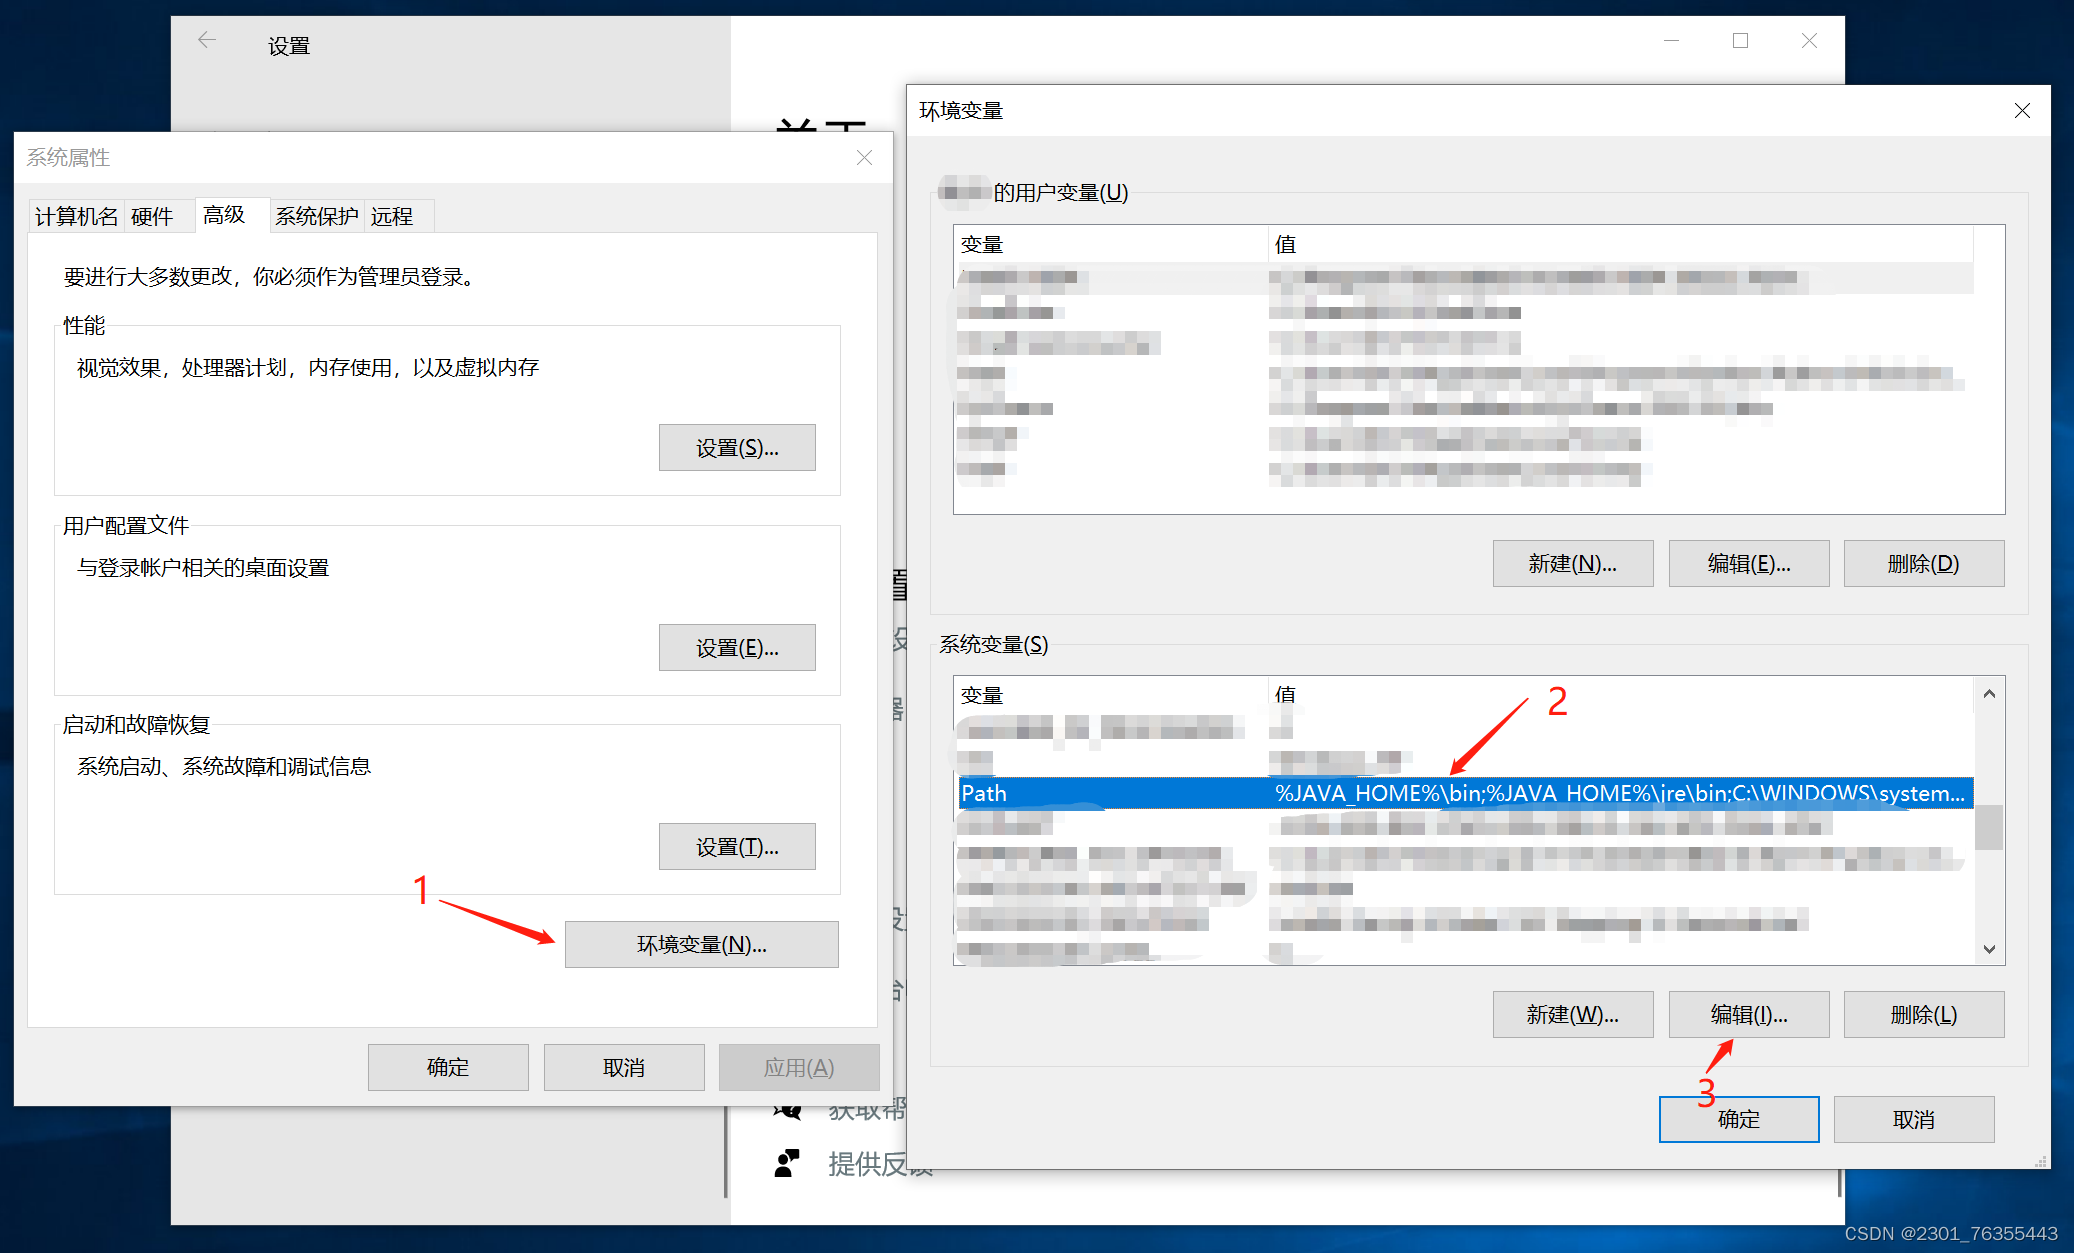Cancel the 系统属性 dialog
The image size is (2074, 1253).
click(624, 1067)
